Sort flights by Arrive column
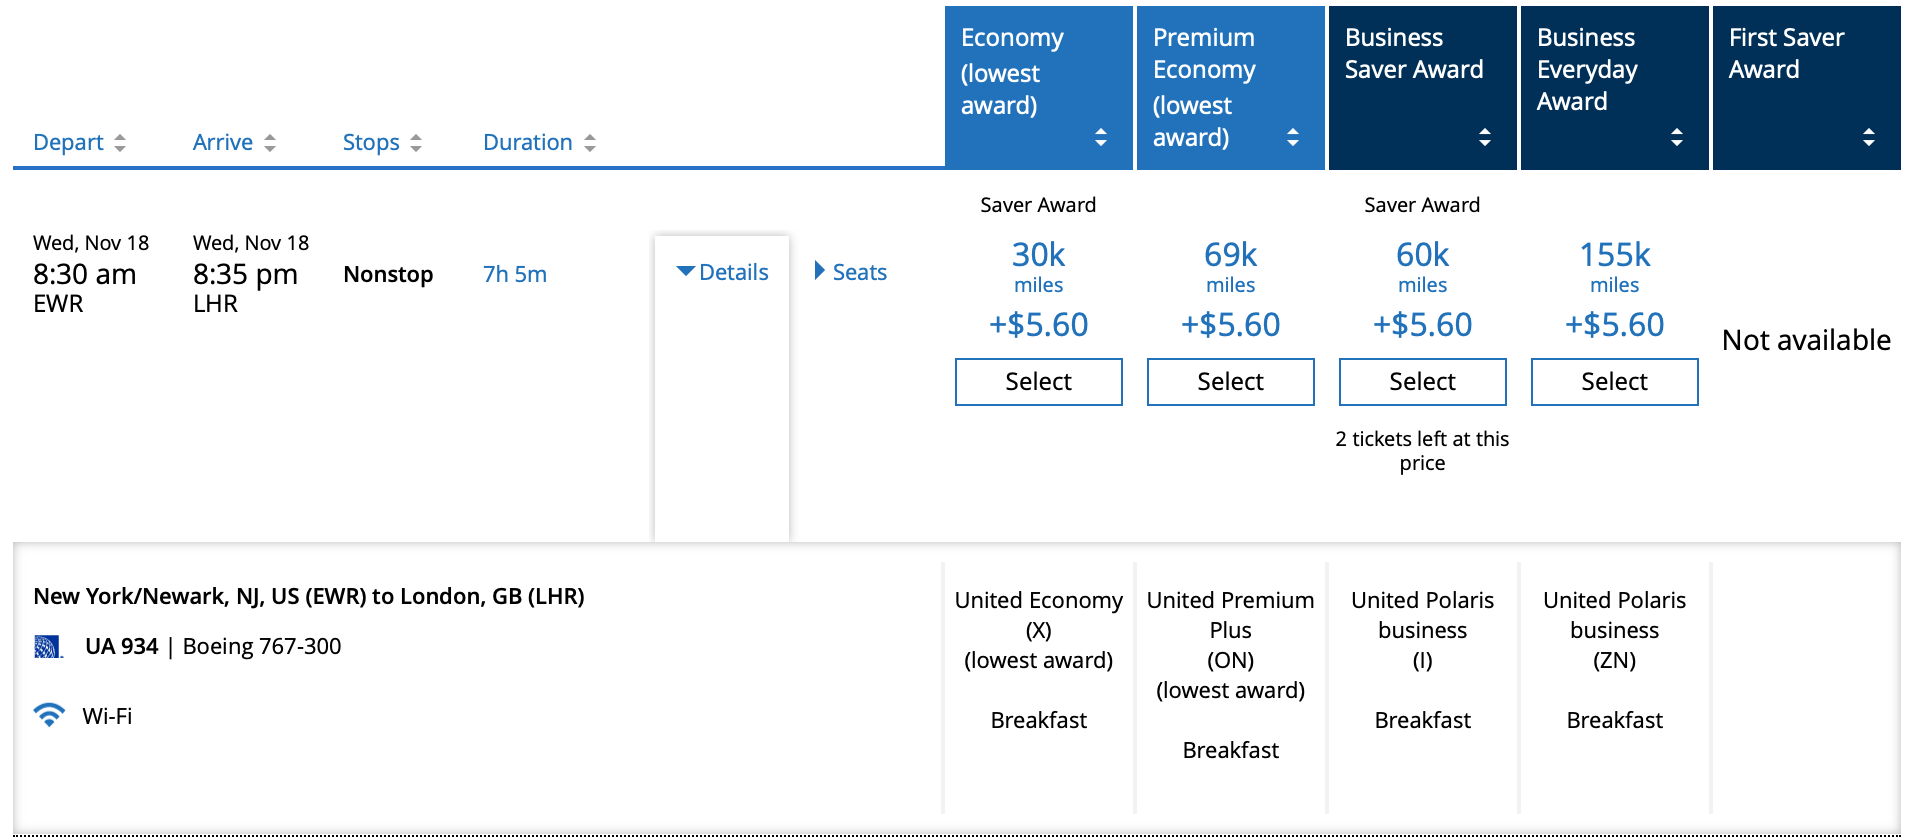The image size is (1912, 840). pyautogui.click(x=234, y=142)
